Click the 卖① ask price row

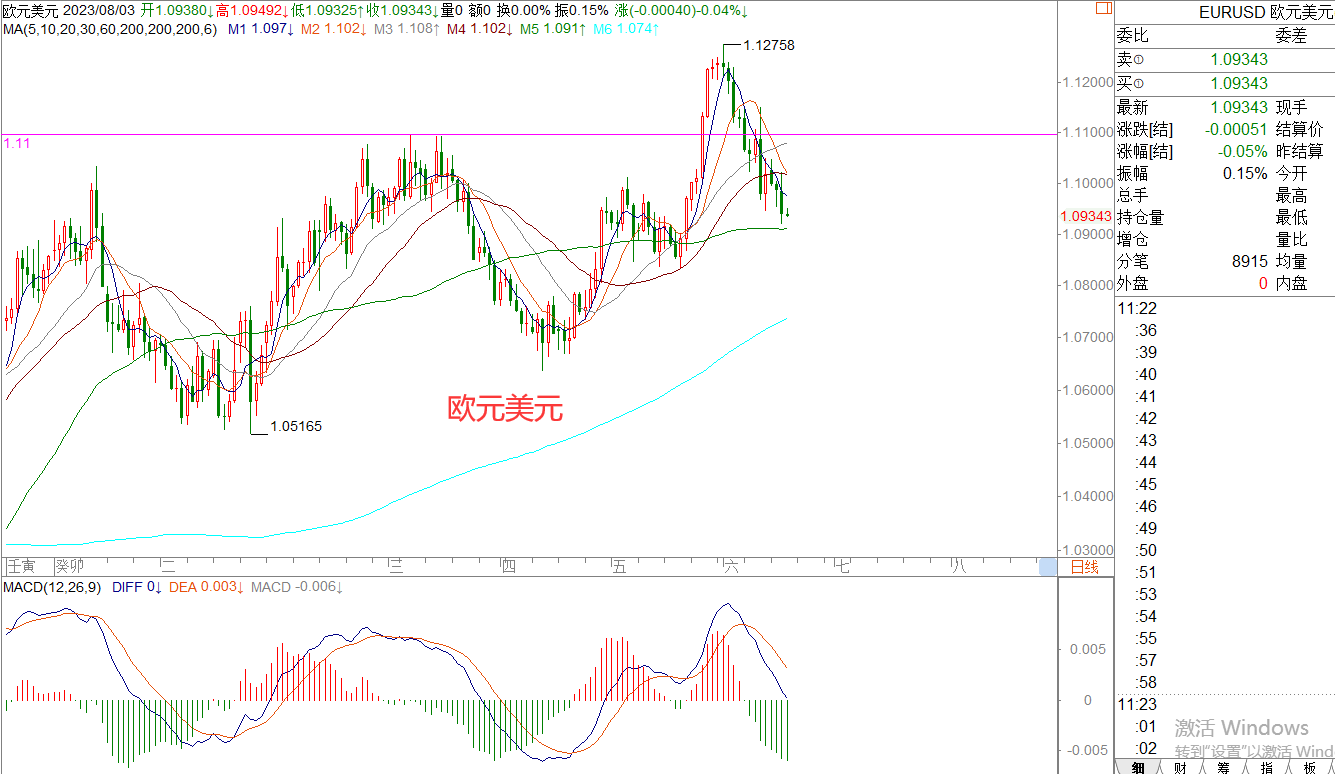1225,60
